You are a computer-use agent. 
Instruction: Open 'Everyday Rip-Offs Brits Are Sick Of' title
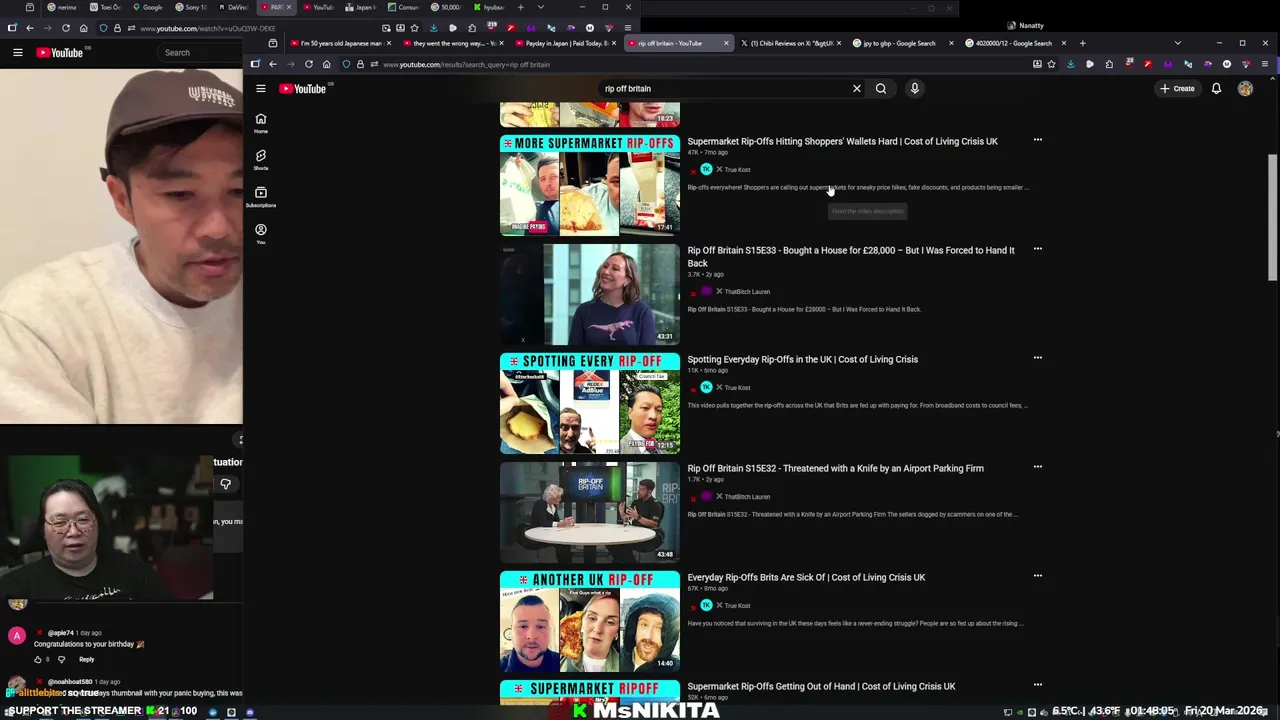[x=806, y=577]
